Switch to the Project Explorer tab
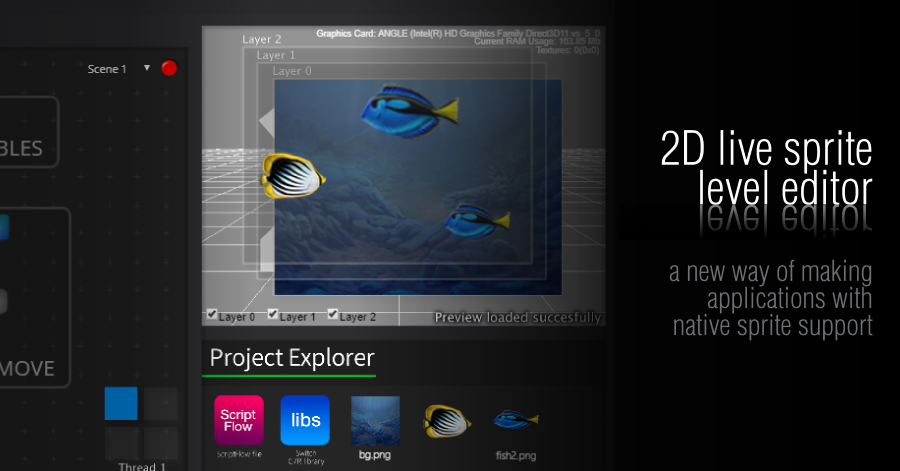 [x=292, y=358]
